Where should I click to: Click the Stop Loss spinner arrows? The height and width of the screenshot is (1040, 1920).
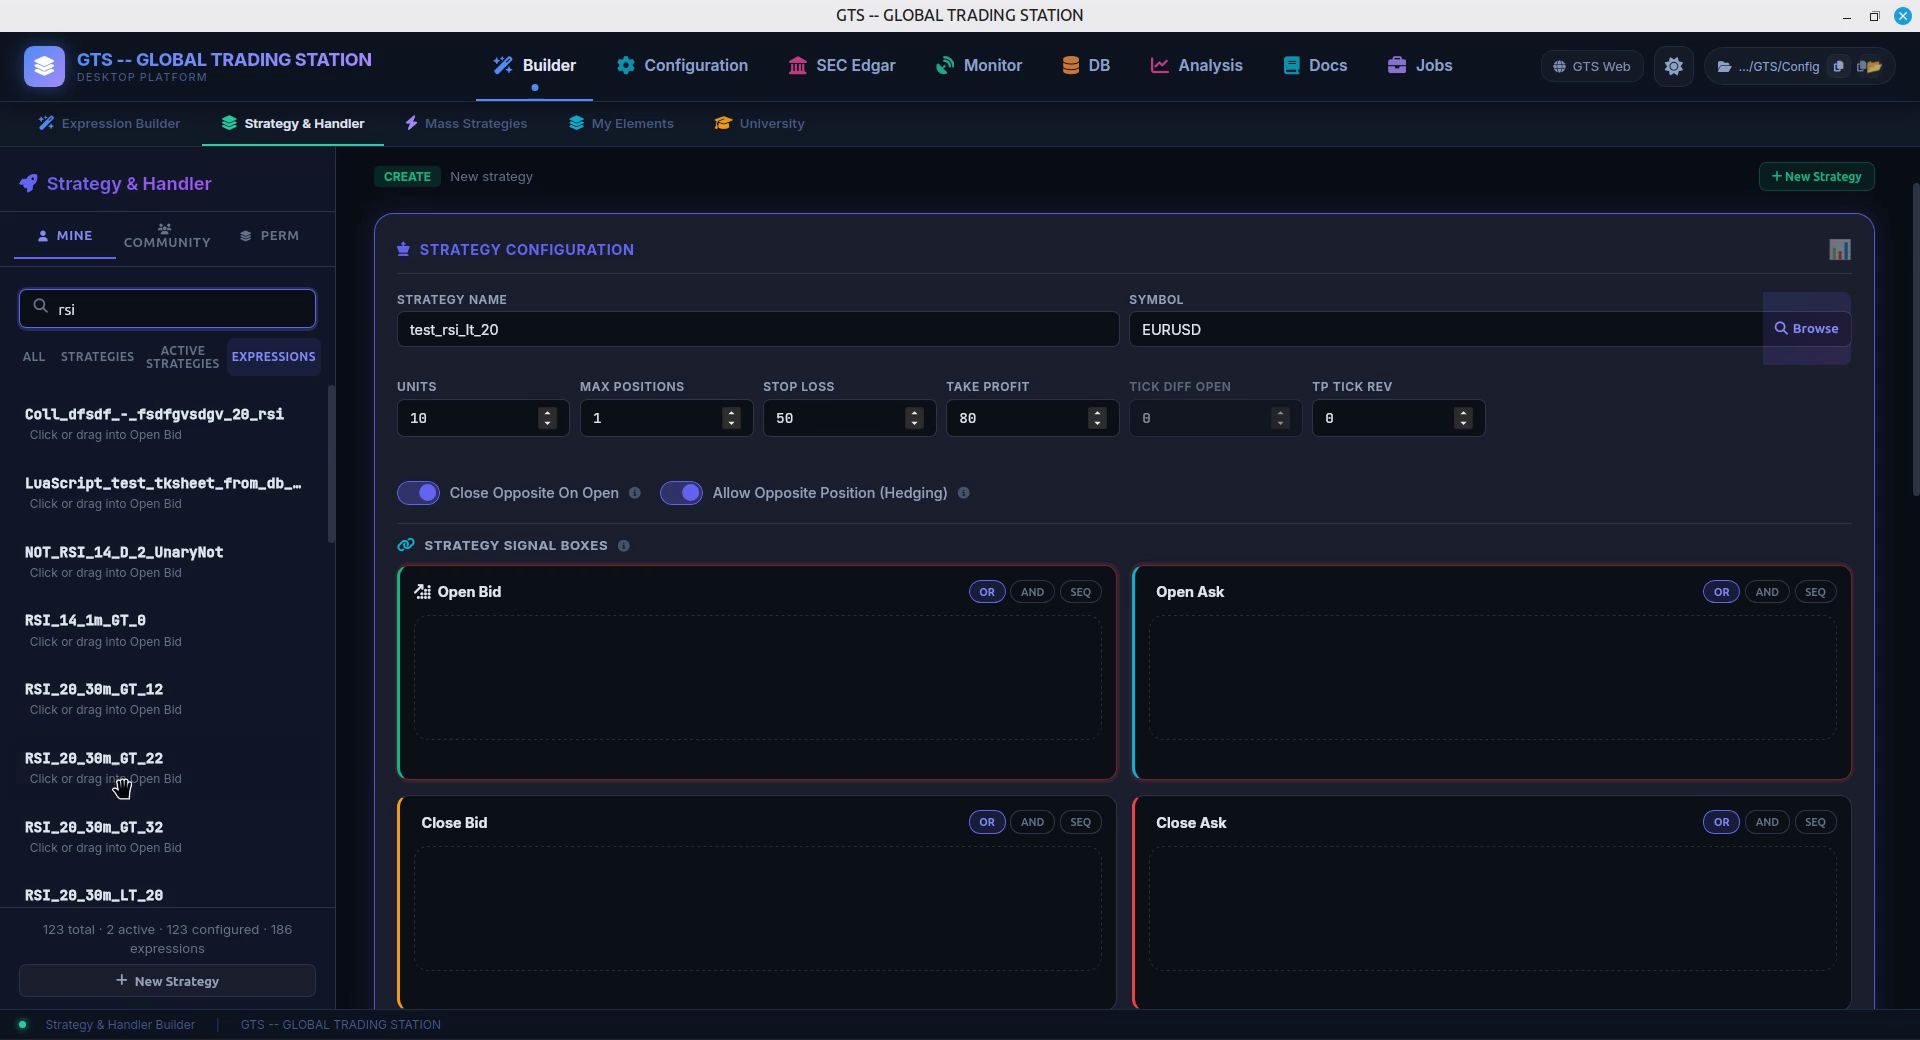click(x=914, y=418)
